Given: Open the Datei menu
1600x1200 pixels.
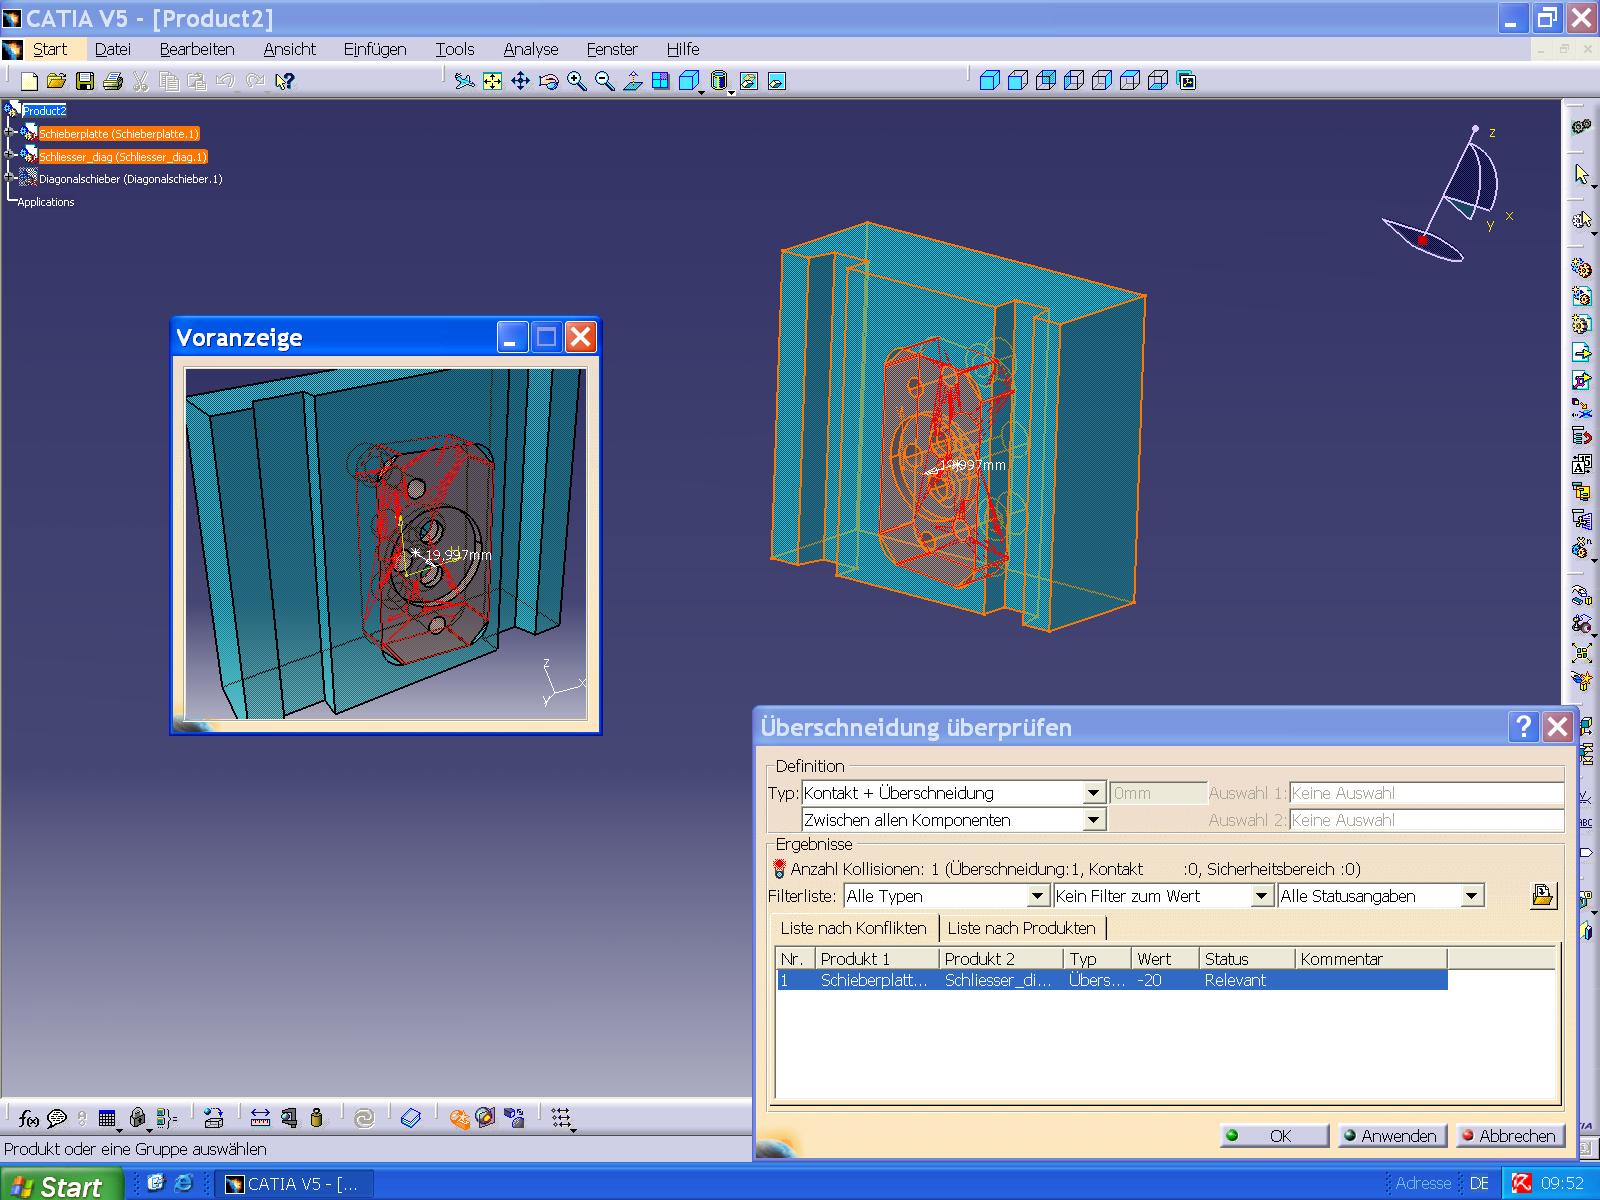Looking at the screenshot, I should [x=113, y=49].
